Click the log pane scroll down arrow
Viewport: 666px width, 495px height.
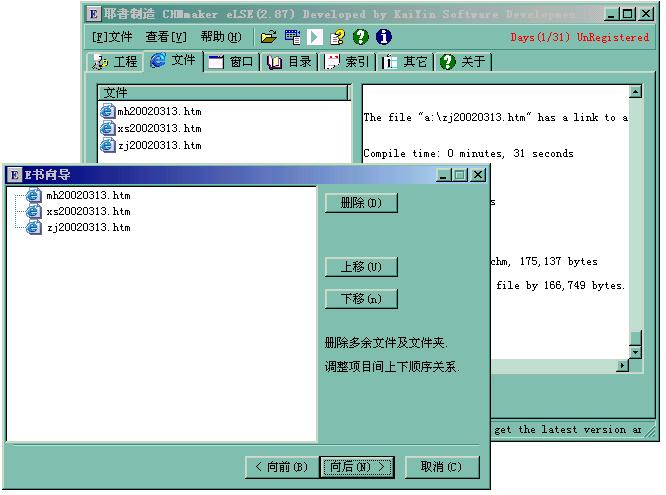pyautogui.click(x=635, y=351)
